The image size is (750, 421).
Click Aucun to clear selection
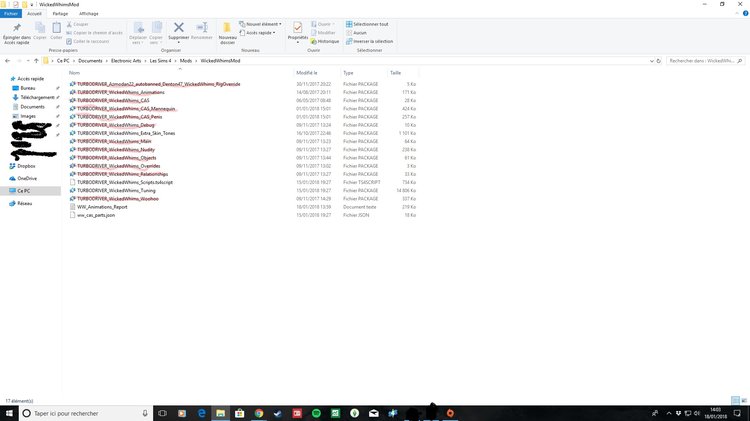tap(356, 33)
